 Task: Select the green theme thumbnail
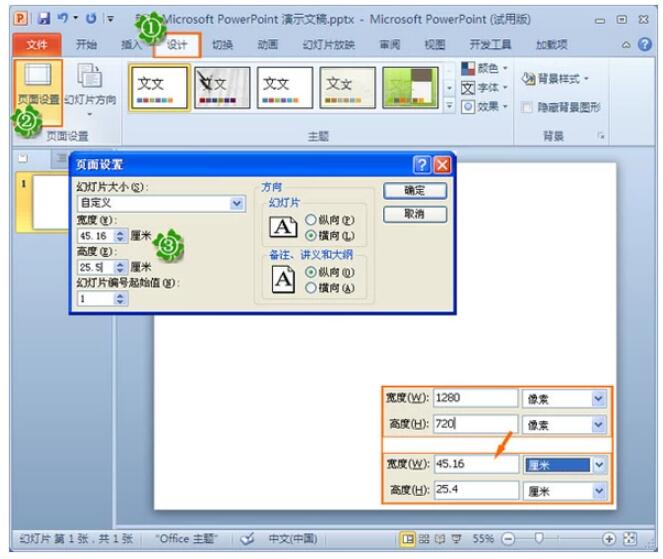click(x=410, y=88)
